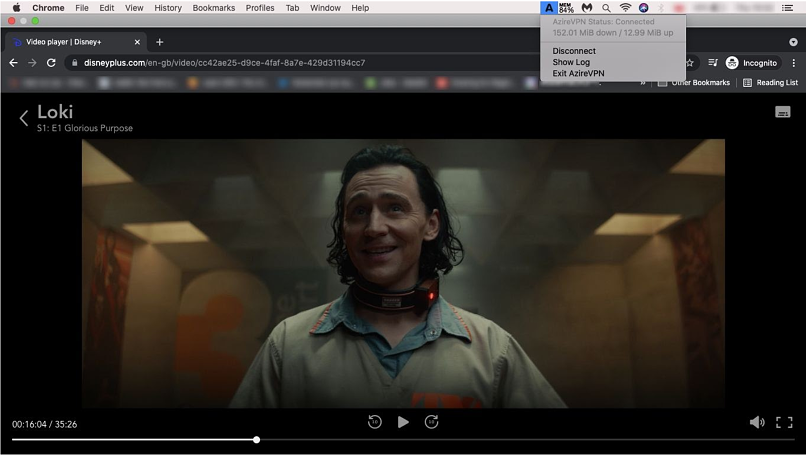Open the File menu
This screenshot has height=455, width=806.
click(x=82, y=8)
